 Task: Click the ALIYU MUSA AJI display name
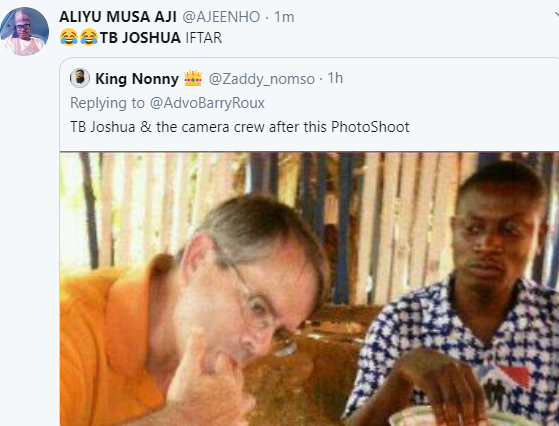click(118, 17)
